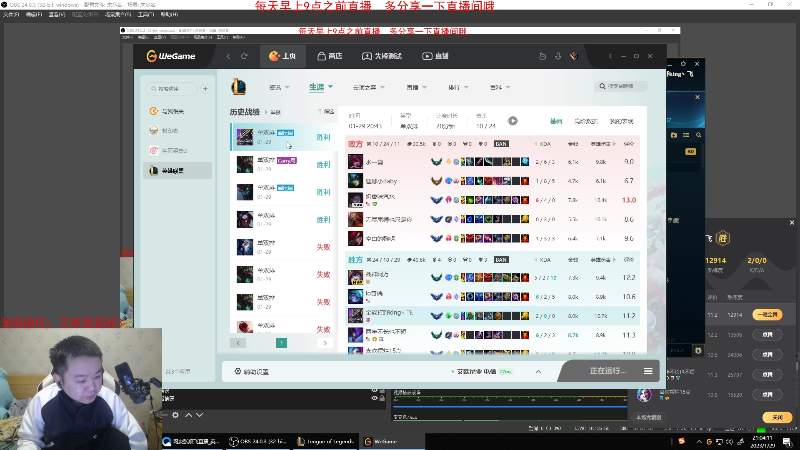Move source up in OBS list
The height and width of the screenshot is (450, 800).
[188, 415]
